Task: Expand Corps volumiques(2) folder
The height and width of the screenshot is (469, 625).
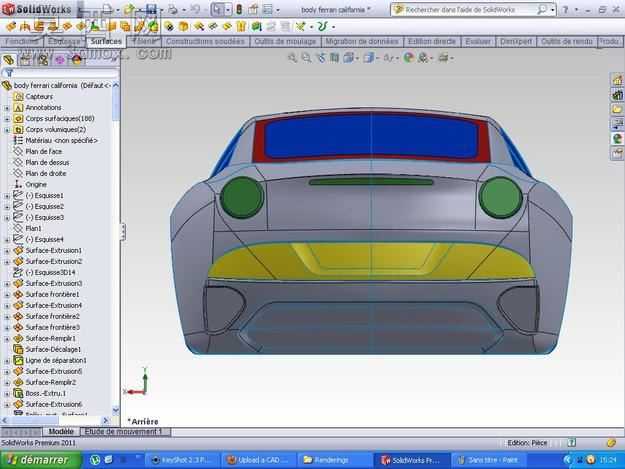Action: 7,130
